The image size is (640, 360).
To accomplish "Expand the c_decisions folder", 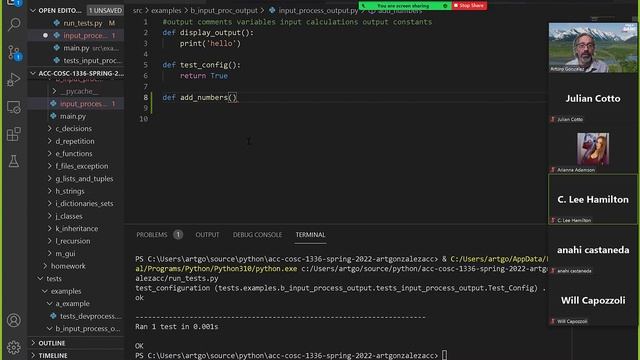I will pos(50,129).
